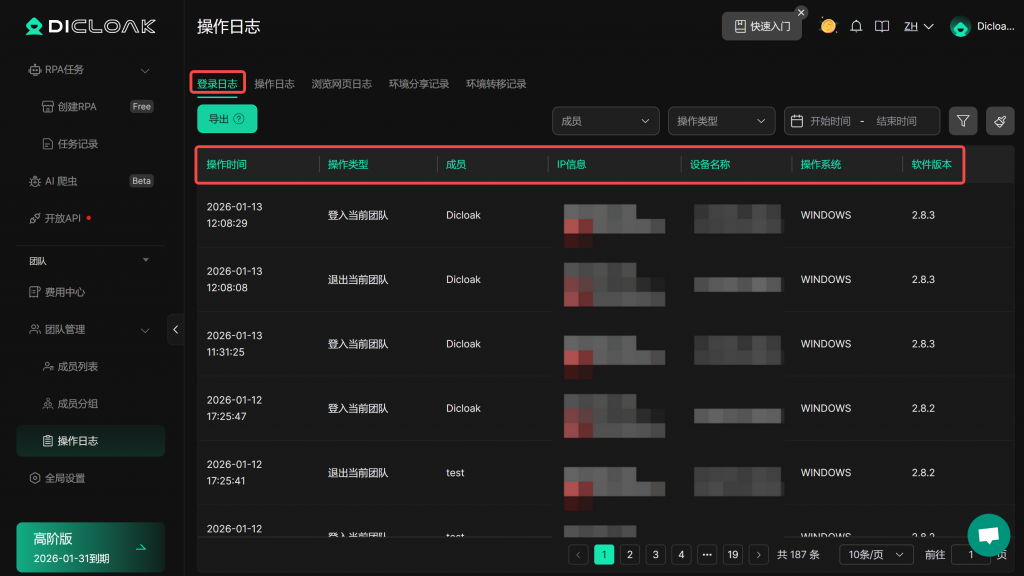The image size is (1024, 576).
Task: Switch to the 浏览网页日志 tab
Action: tap(341, 84)
